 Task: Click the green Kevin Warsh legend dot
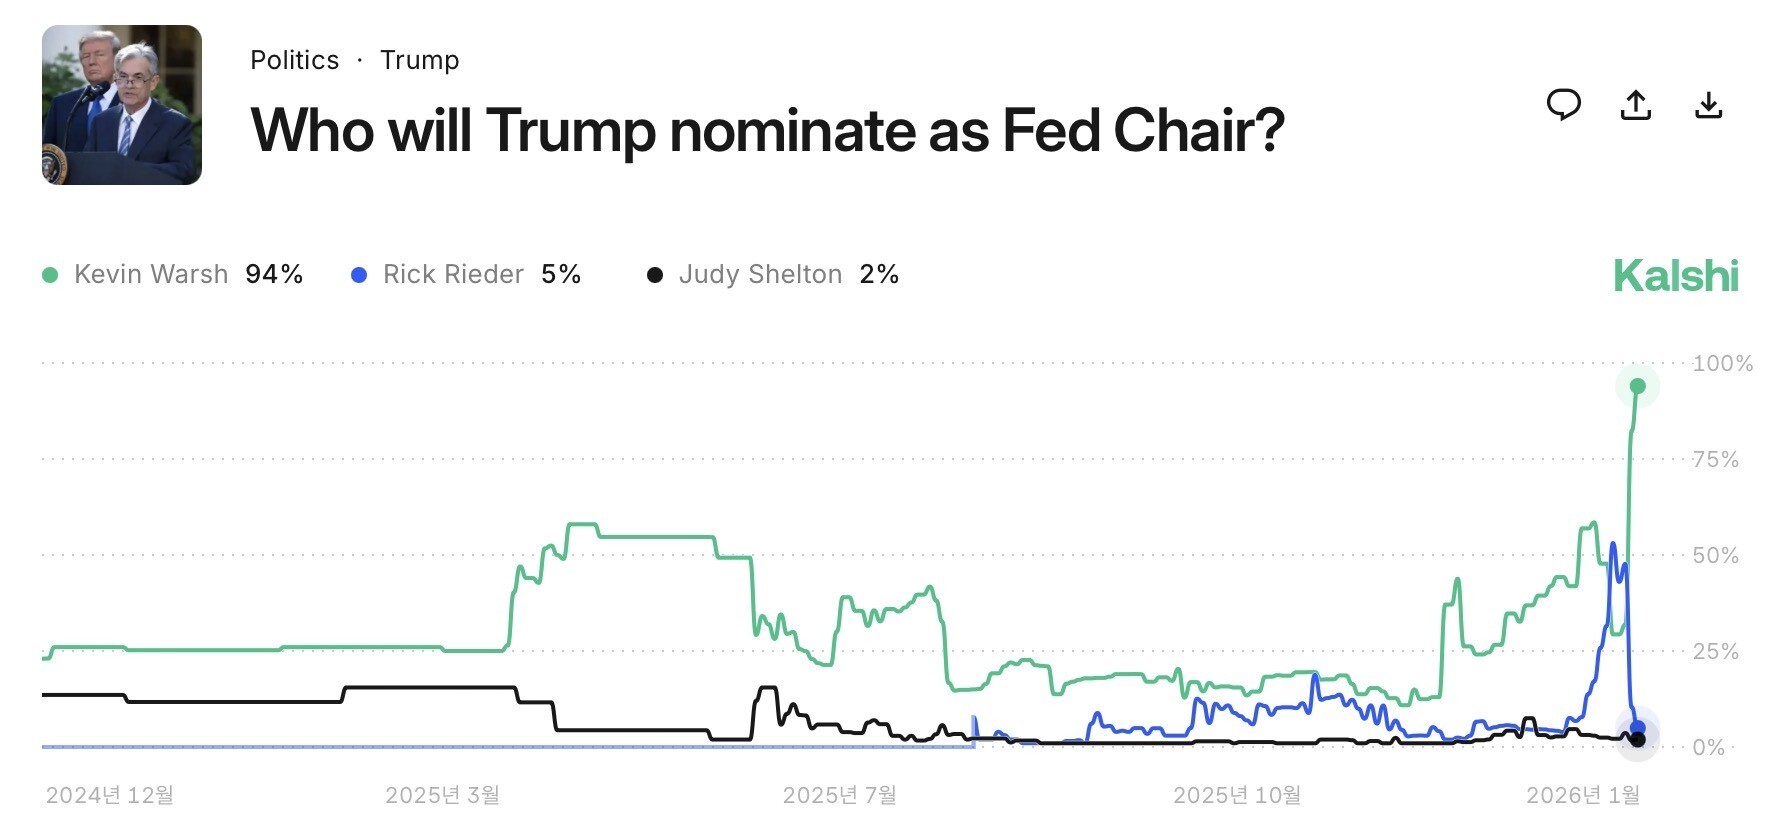coord(50,274)
